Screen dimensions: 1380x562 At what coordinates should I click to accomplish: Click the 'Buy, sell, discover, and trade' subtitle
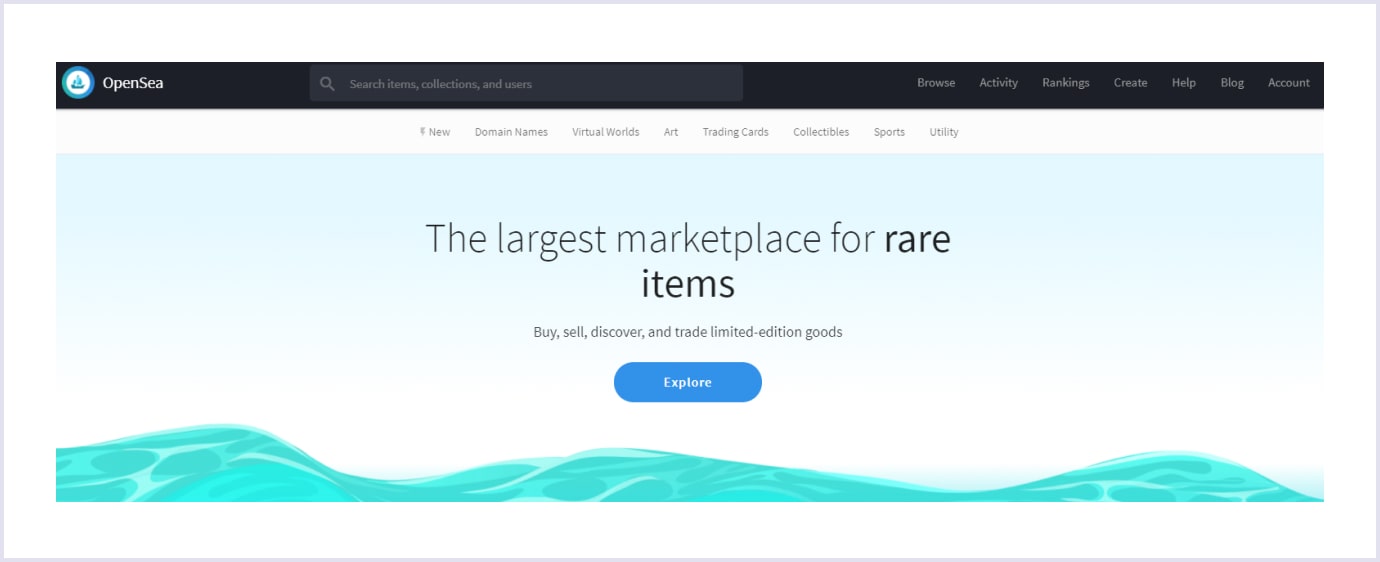688,332
